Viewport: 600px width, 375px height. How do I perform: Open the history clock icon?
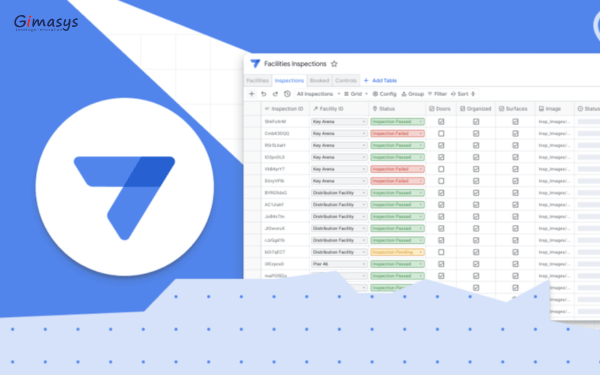[287, 94]
